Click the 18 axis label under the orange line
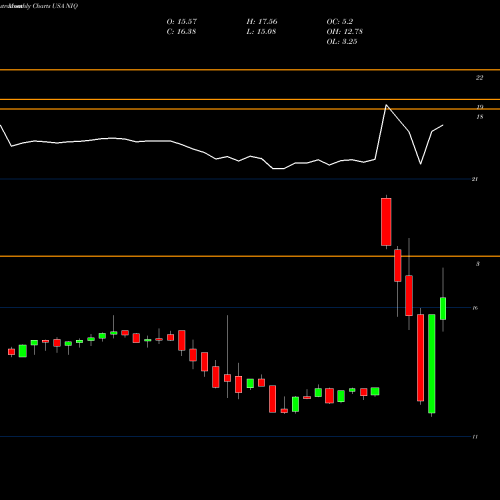This screenshot has height=500, width=500. pos(480,117)
